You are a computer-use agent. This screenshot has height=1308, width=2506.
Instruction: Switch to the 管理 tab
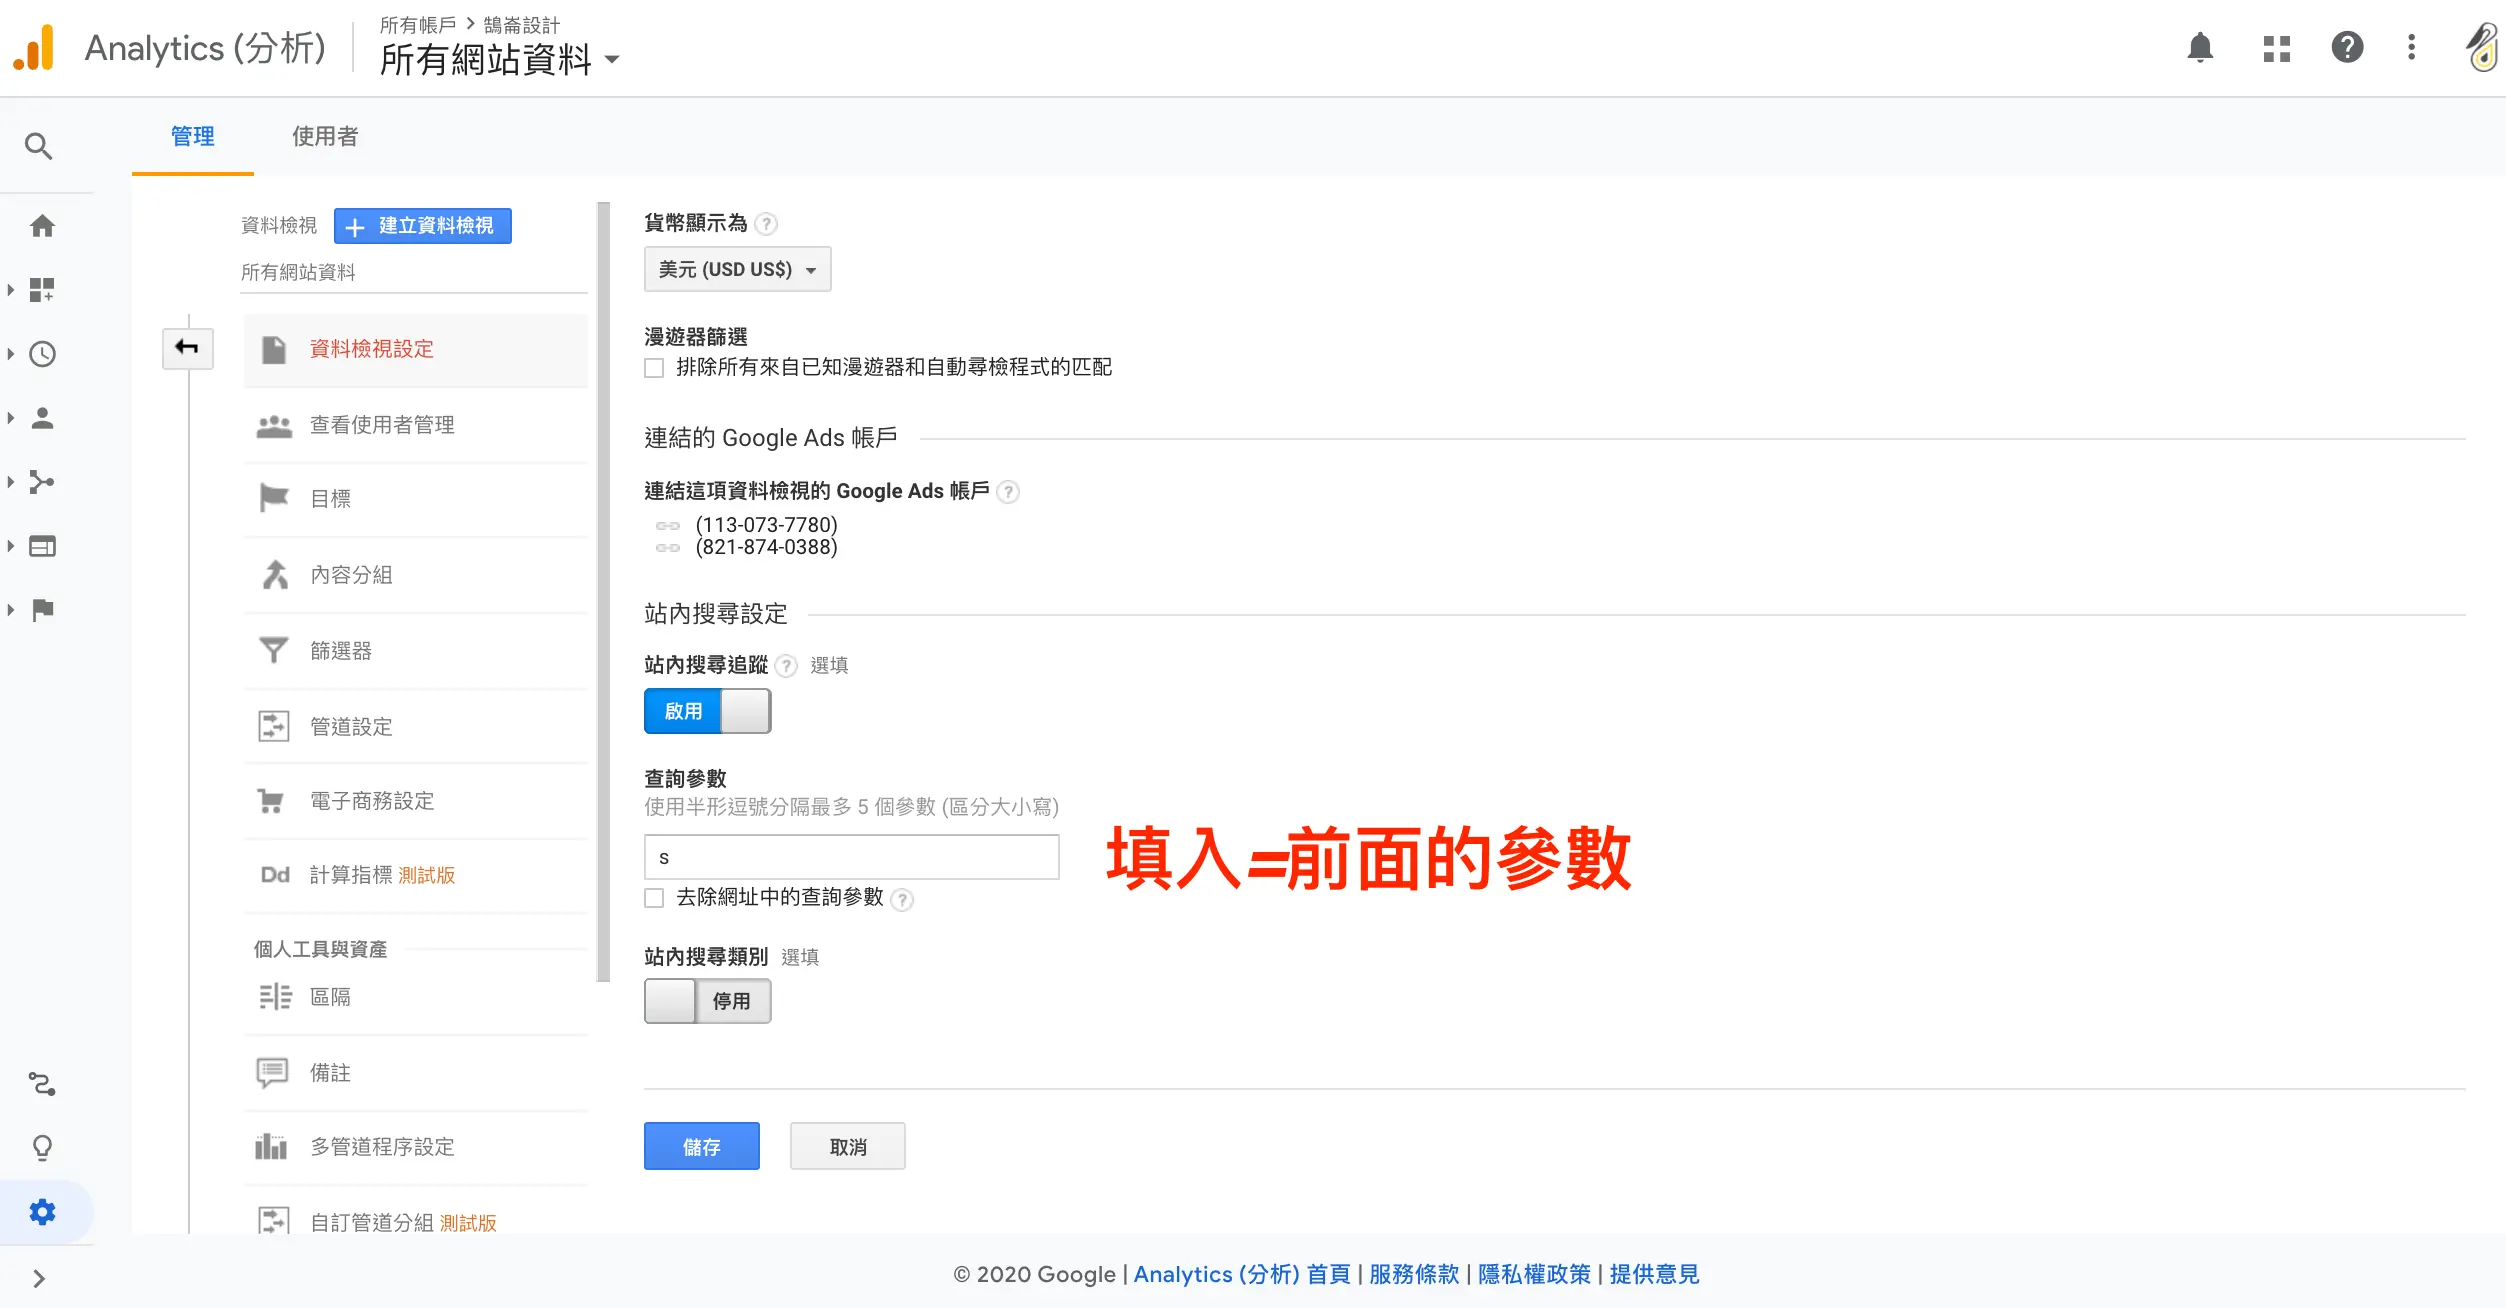pyautogui.click(x=192, y=136)
